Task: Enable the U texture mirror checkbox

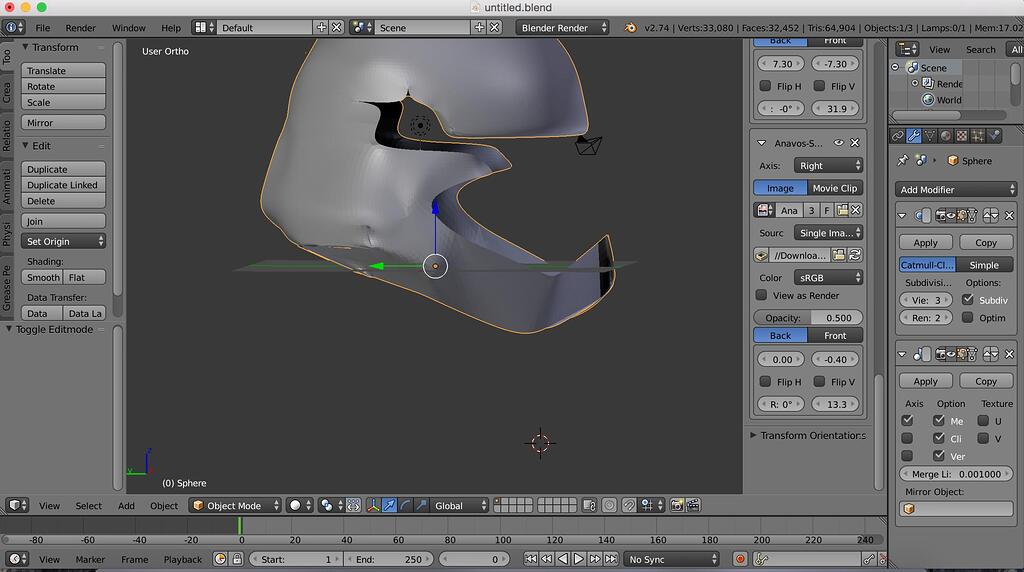Action: (x=983, y=421)
